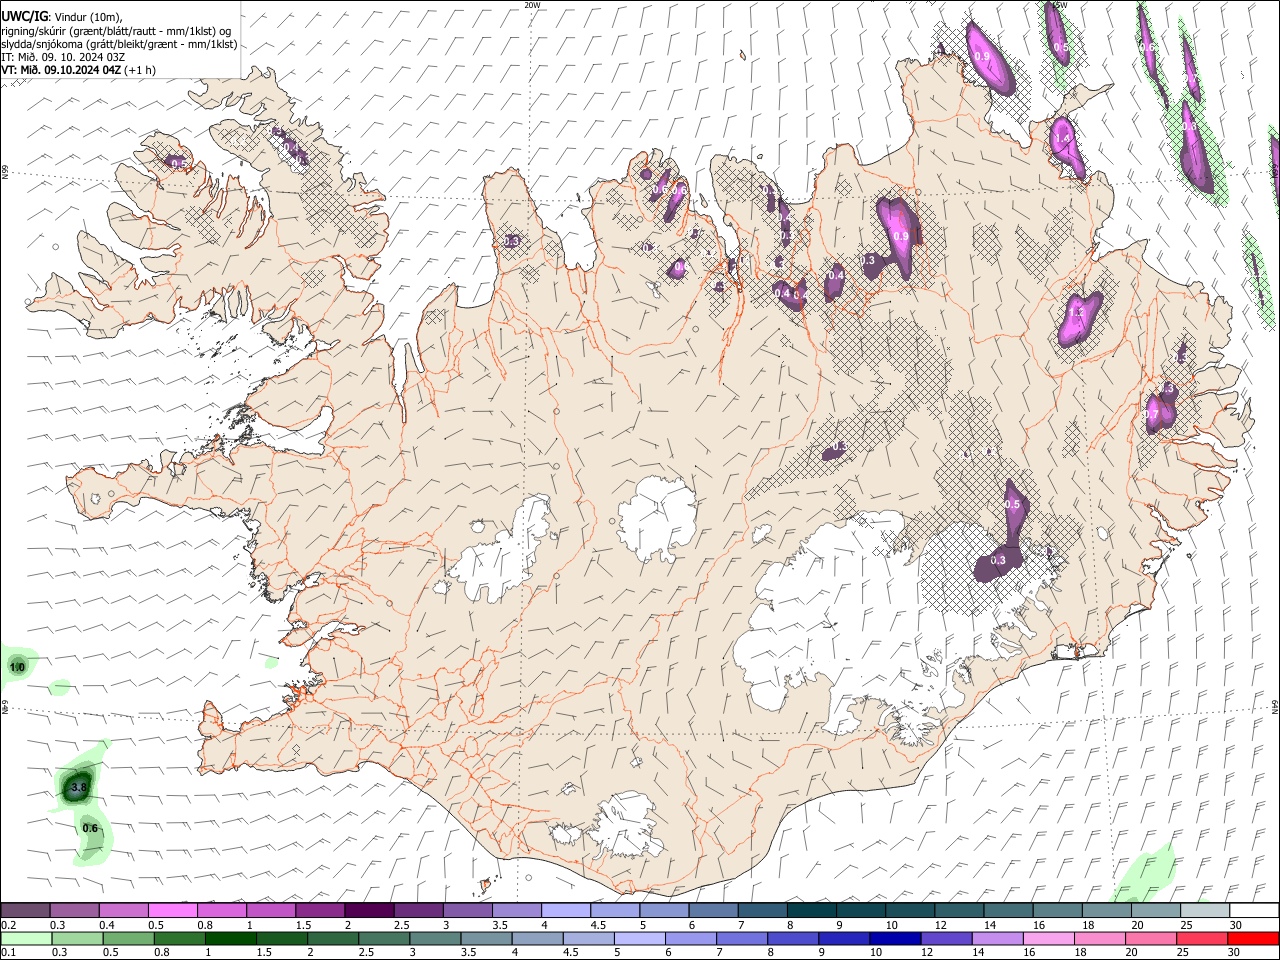1280x960 pixels.
Task: Select the lower scale swatch for 14
Action: click(x=996, y=939)
